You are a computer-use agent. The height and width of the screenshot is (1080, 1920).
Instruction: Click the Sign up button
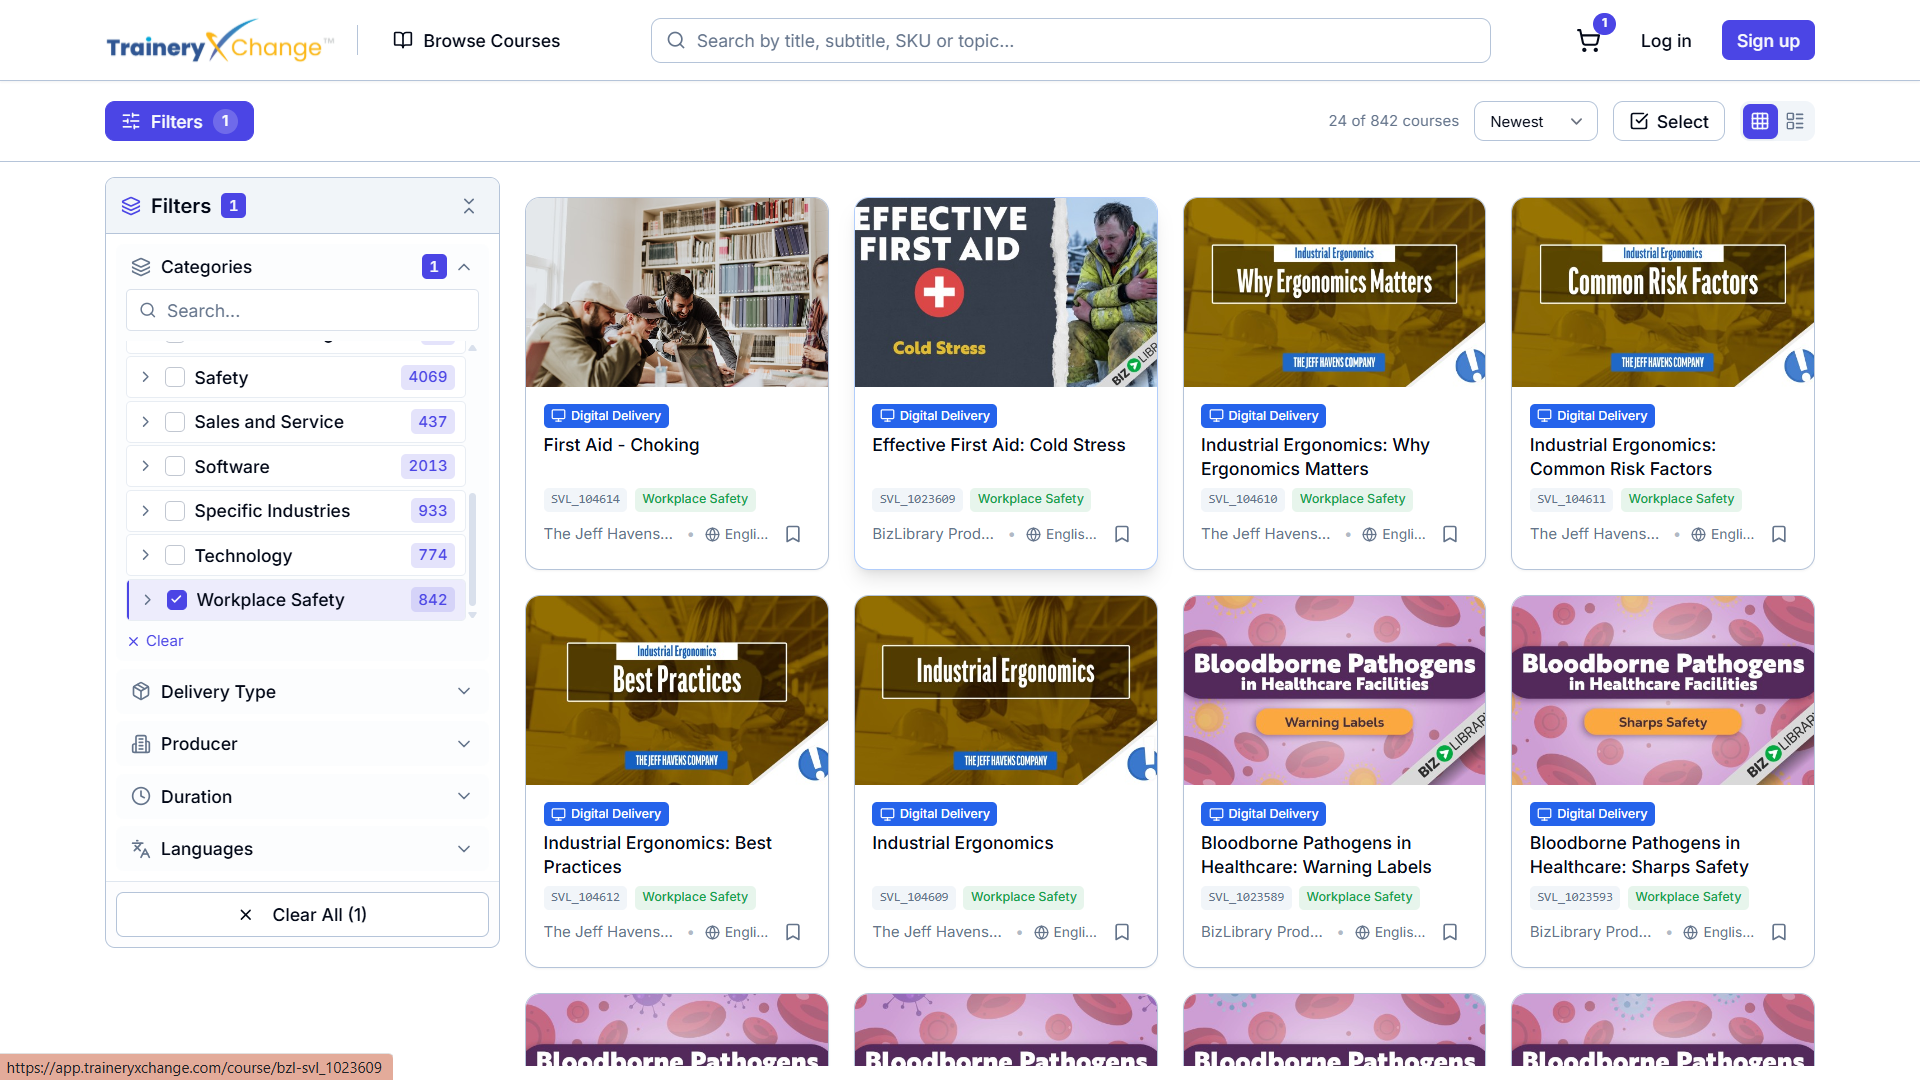click(x=1768, y=41)
